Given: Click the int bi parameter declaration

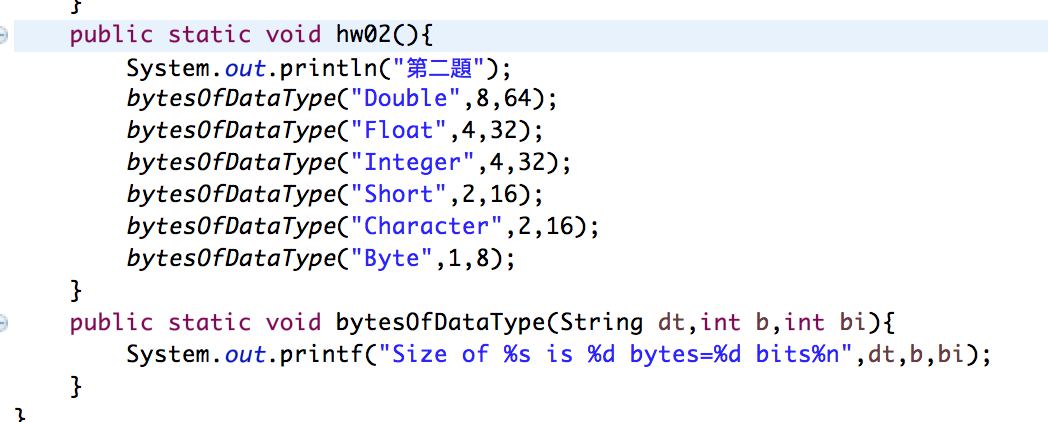Looking at the screenshot, I should (823, 324).
